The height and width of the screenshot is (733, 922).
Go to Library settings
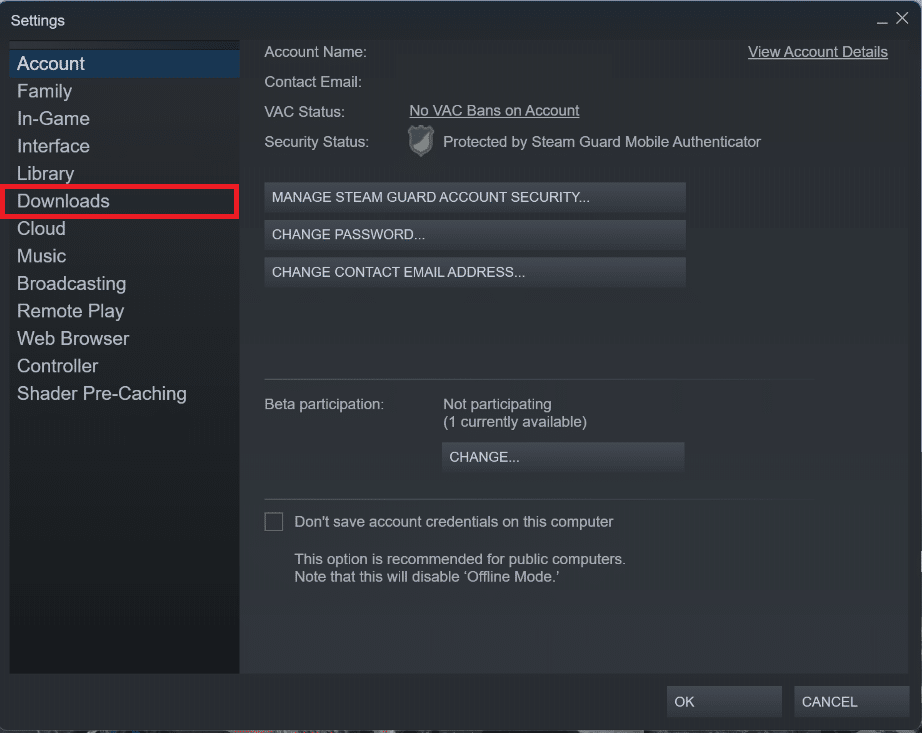[x=124, y=173]
